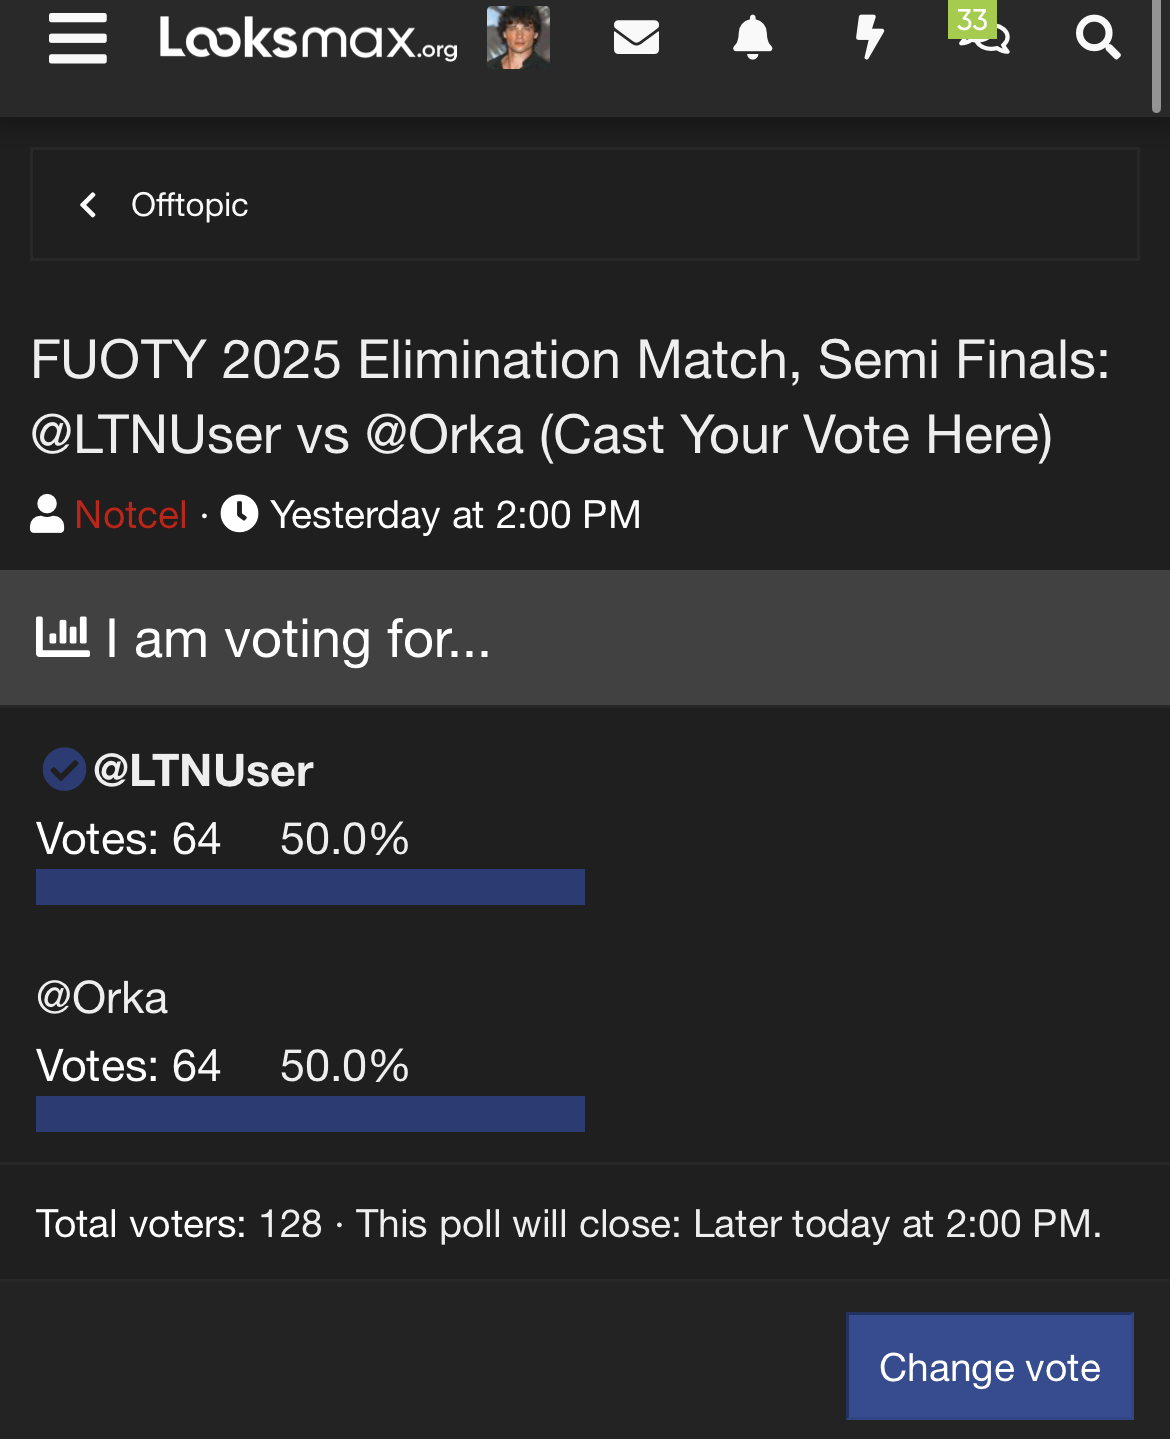Open the Offtopic forum link

tap(189, 205)
